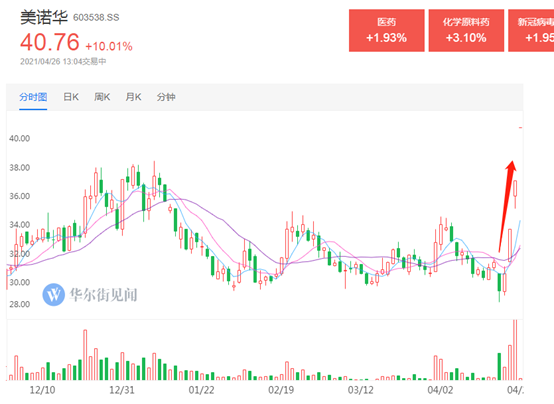
Task: Click the 34.00 price axis label
Action: pyautogui.click(x=19, y=224)
